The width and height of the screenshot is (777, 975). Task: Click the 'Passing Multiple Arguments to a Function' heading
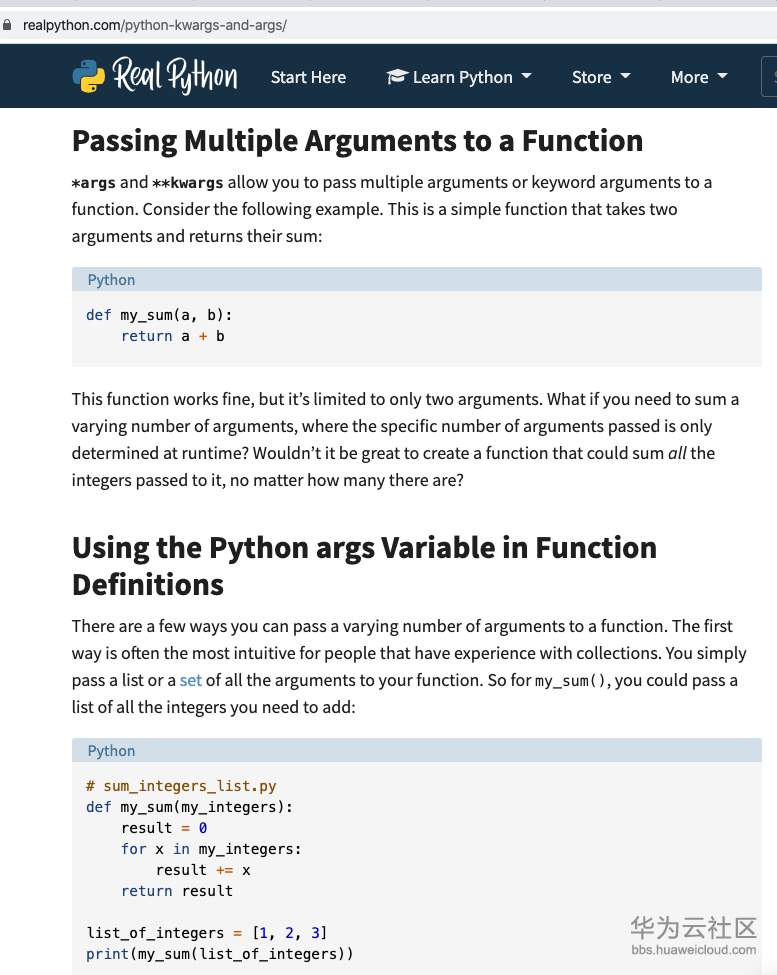coord(357,141)
